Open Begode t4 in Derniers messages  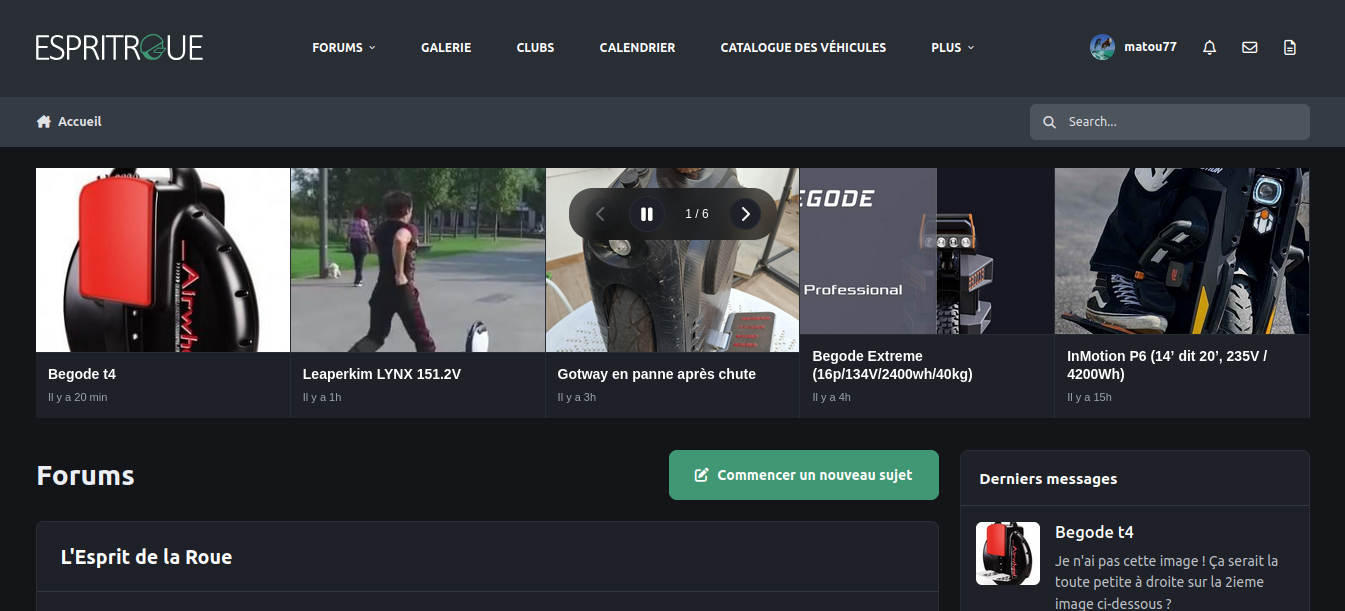1094,532
